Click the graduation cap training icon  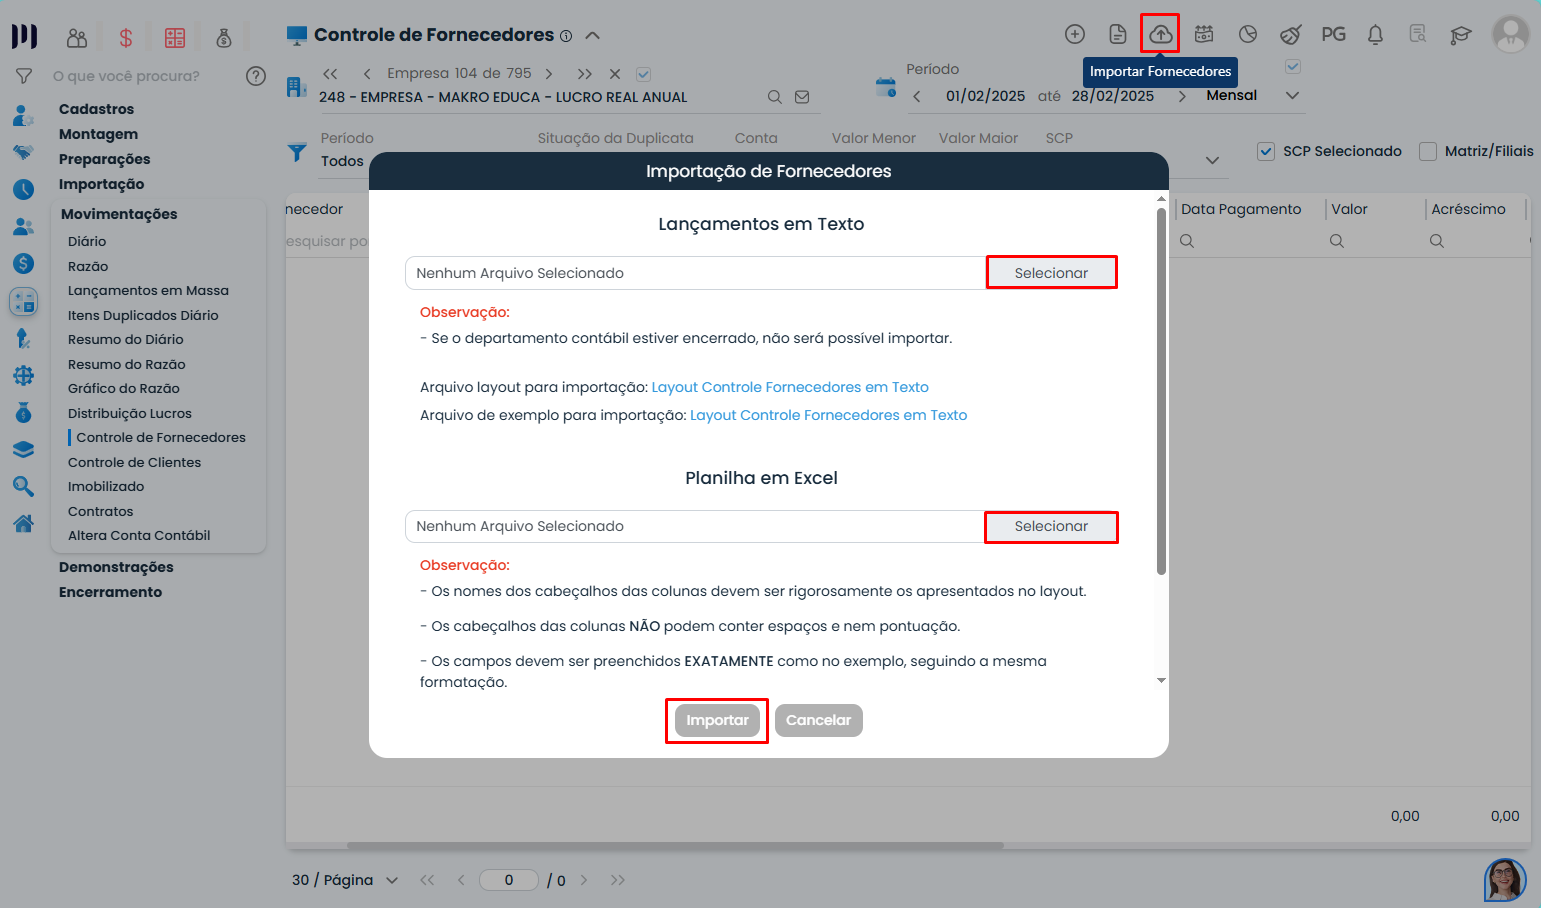tap(1461, 35)
